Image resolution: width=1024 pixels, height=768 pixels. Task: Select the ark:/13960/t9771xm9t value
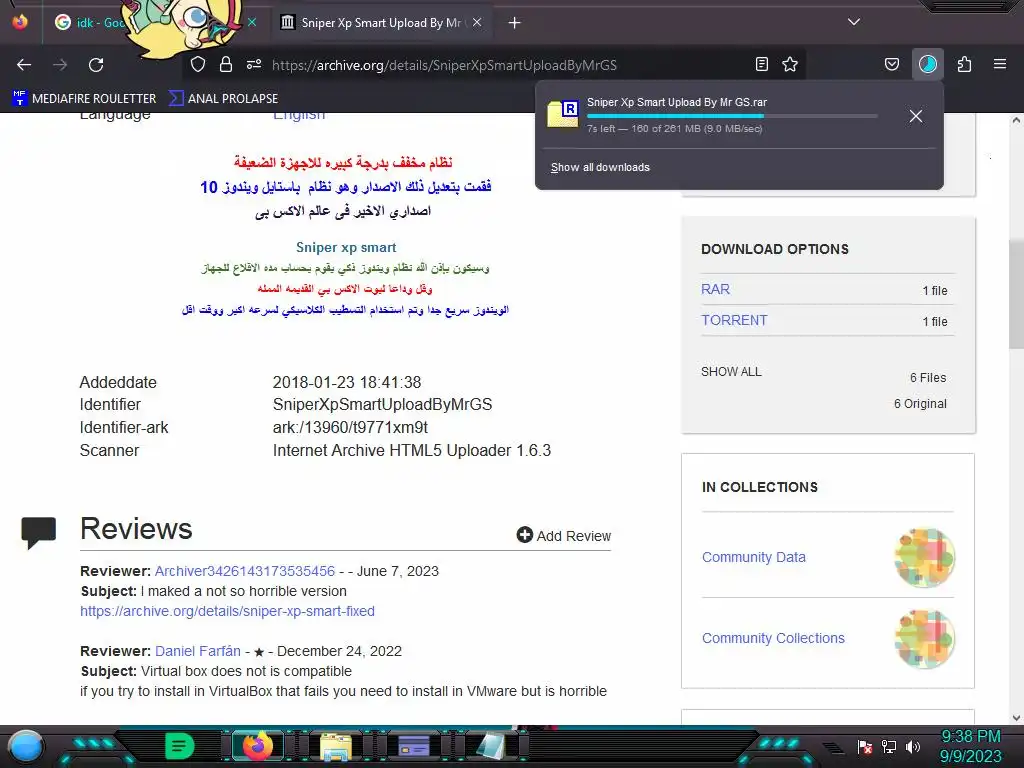[350, 427]
